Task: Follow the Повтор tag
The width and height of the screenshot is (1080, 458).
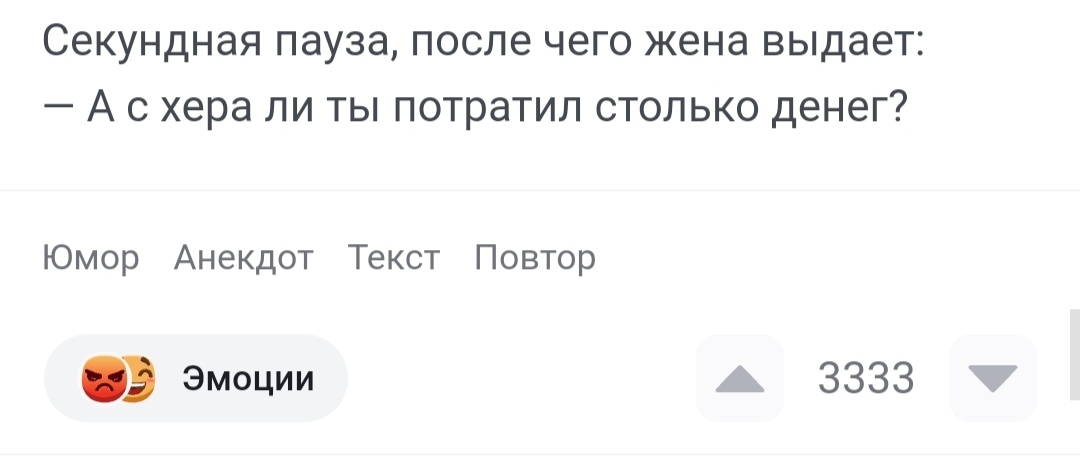Action: [x=535, y=258]
